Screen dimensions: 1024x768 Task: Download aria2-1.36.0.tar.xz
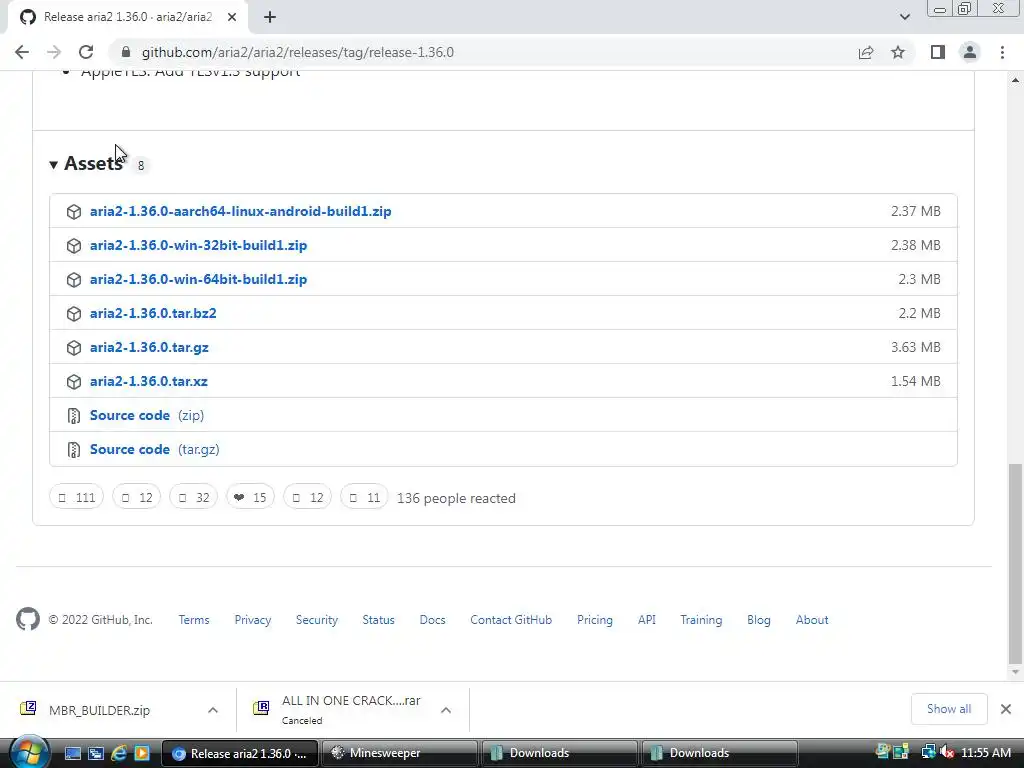click(148, 381)
